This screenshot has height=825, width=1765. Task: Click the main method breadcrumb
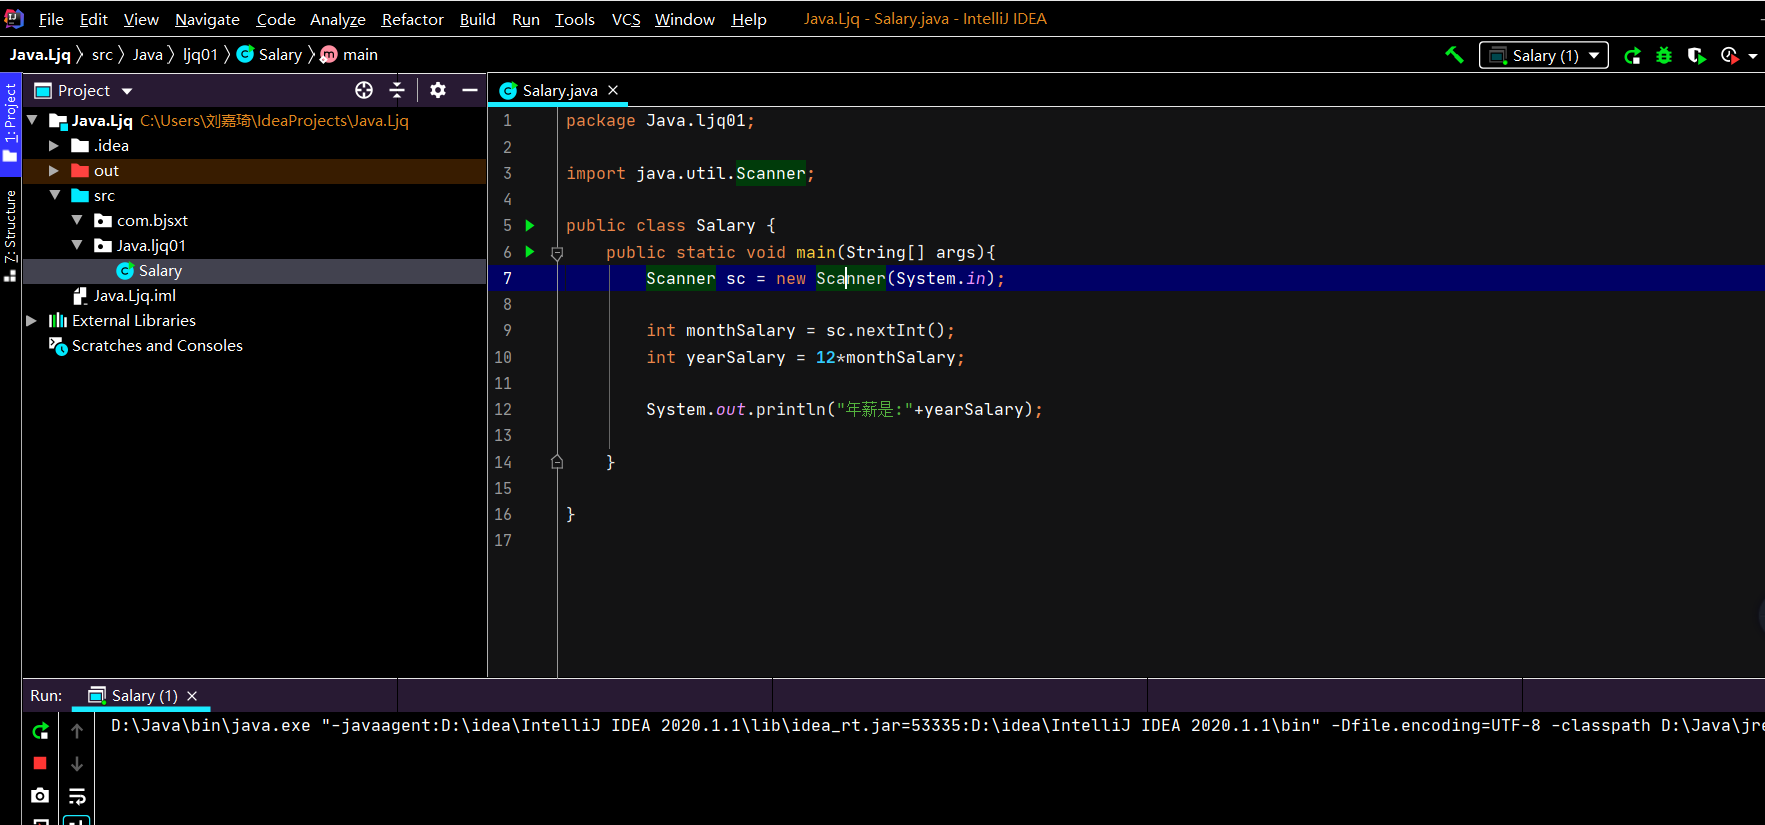click(349, 55)
